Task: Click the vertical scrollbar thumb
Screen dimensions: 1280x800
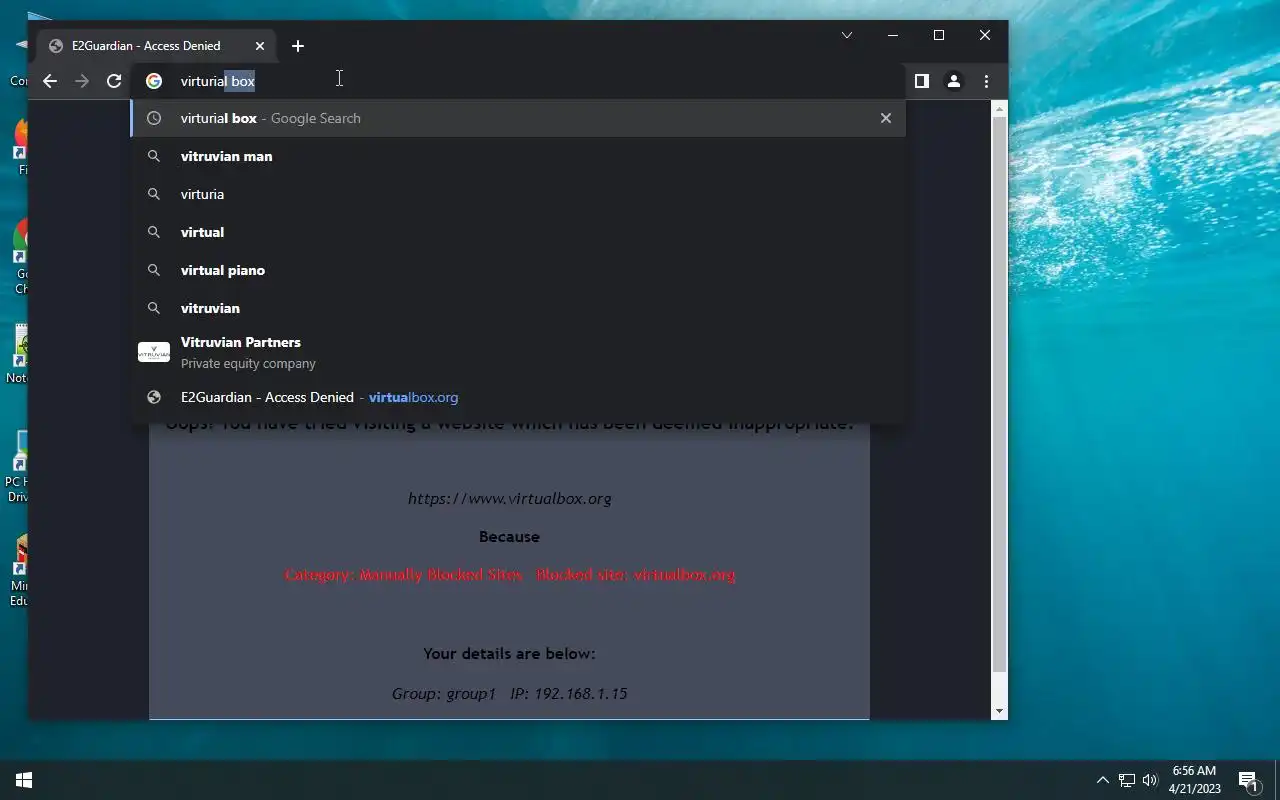Action: pyautogui.click(x=999, y=394)
